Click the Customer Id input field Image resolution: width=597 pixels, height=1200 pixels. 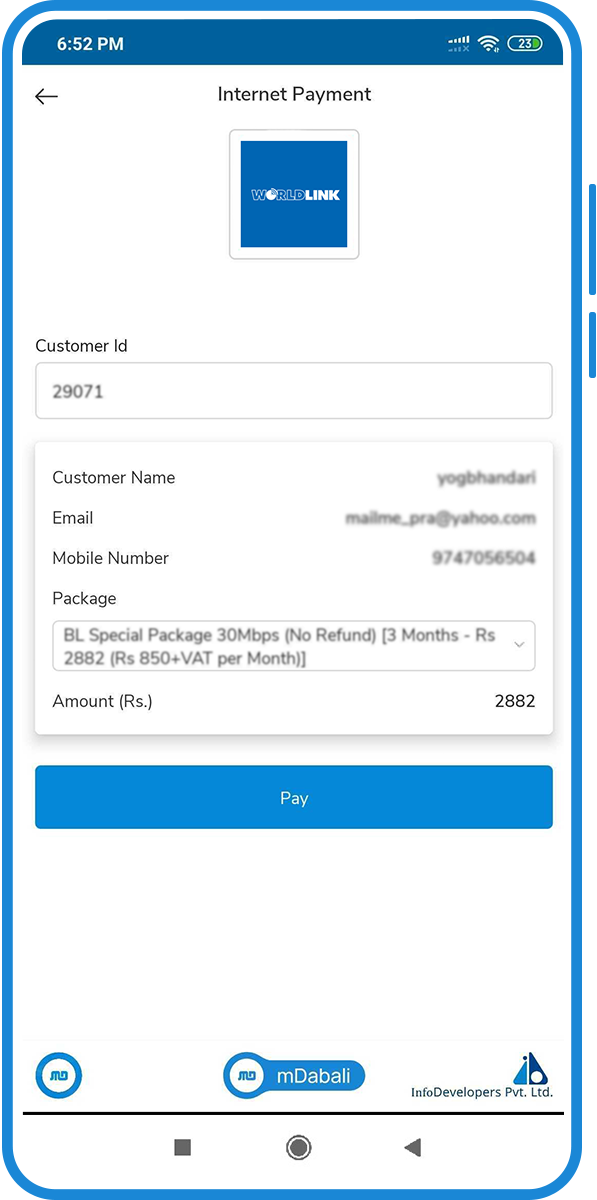tap(294, 391)
